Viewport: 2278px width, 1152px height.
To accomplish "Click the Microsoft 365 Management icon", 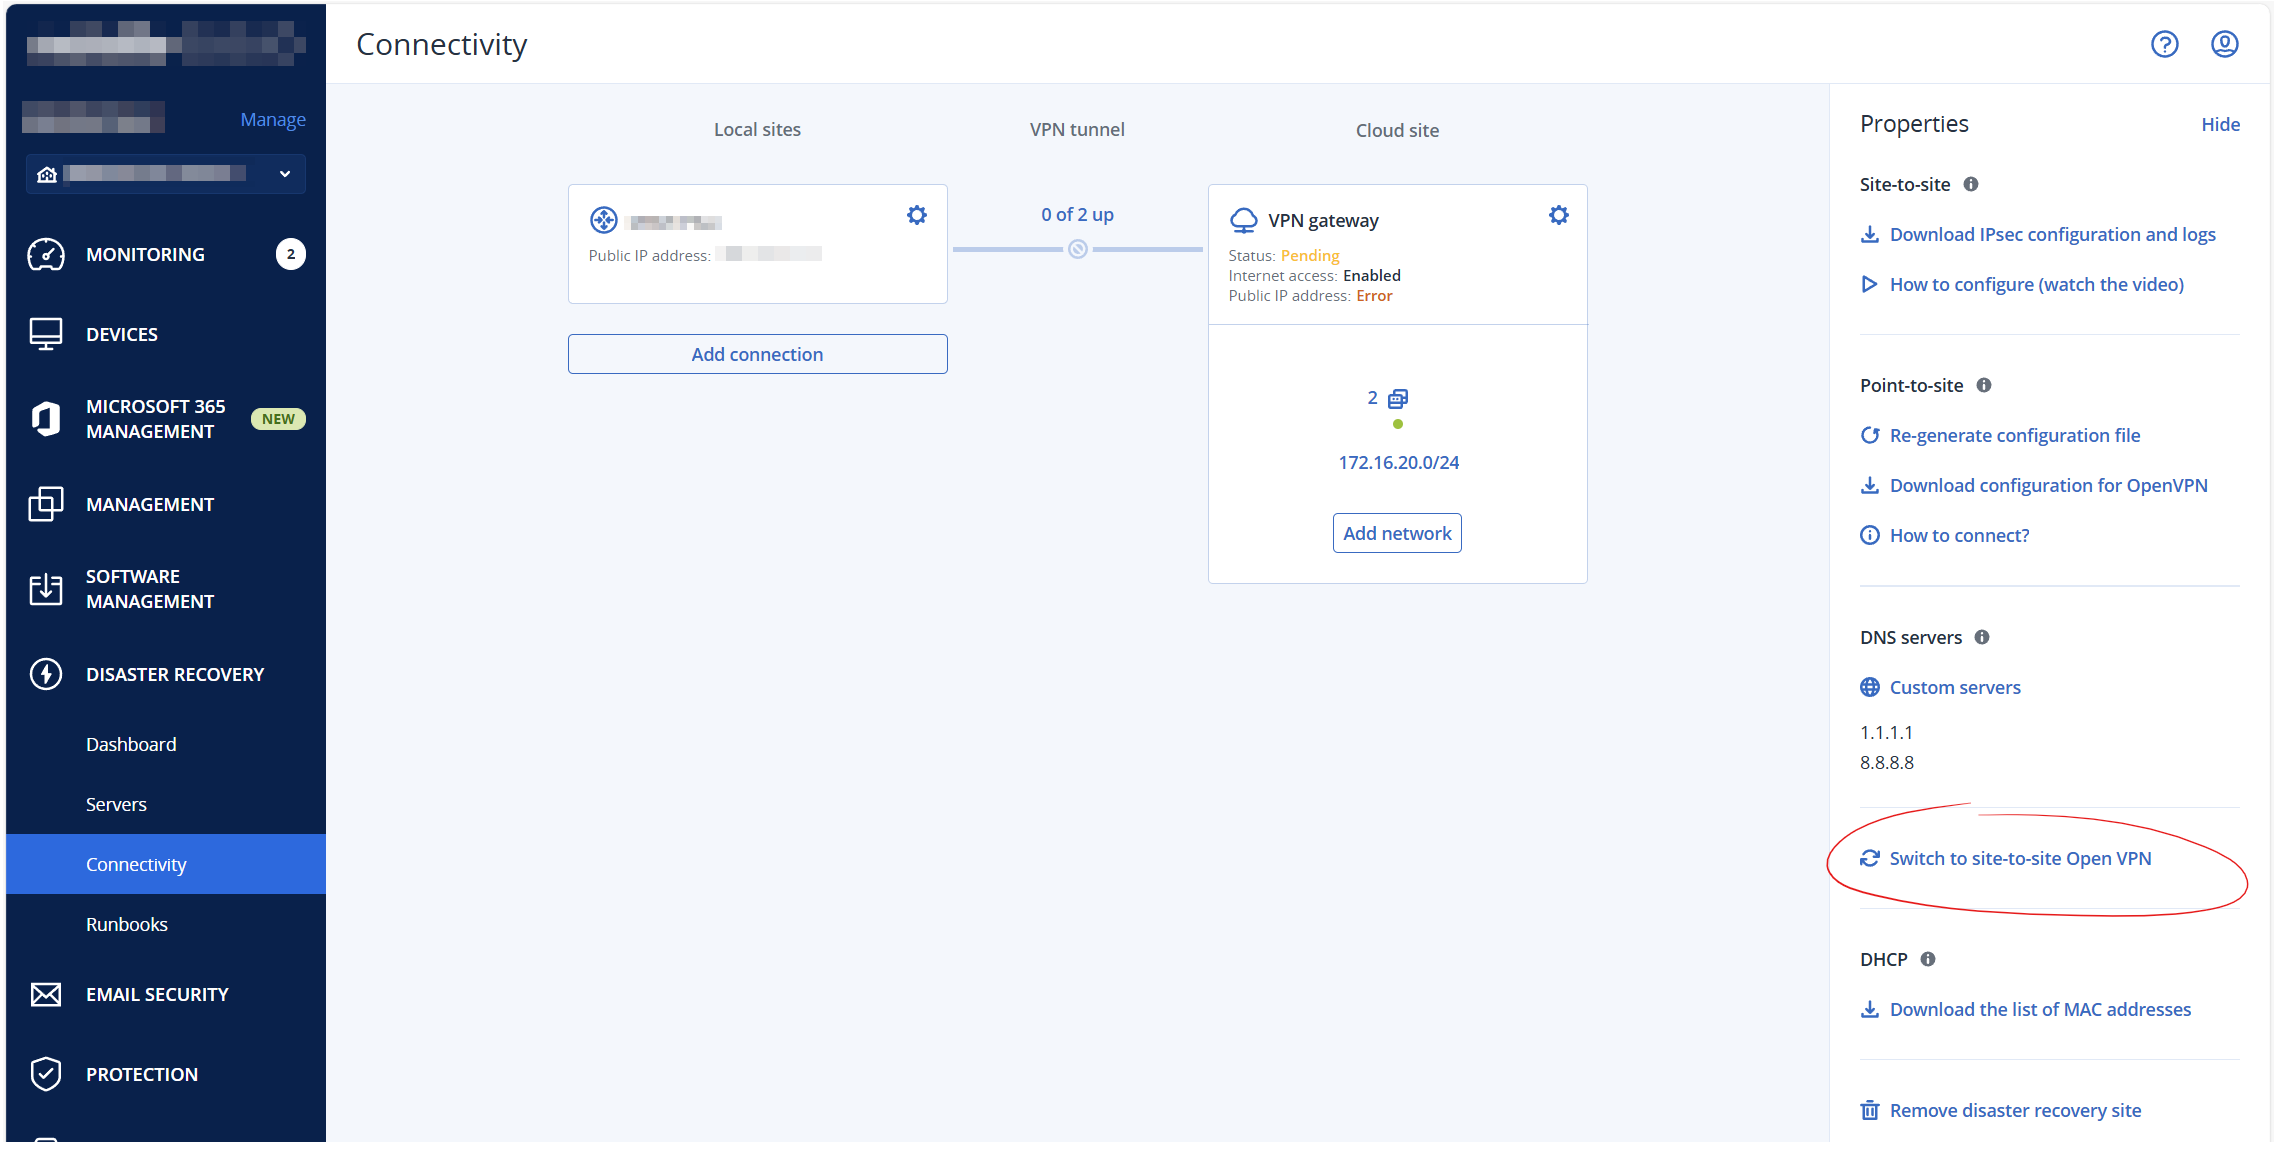I will tap(46, 419).
